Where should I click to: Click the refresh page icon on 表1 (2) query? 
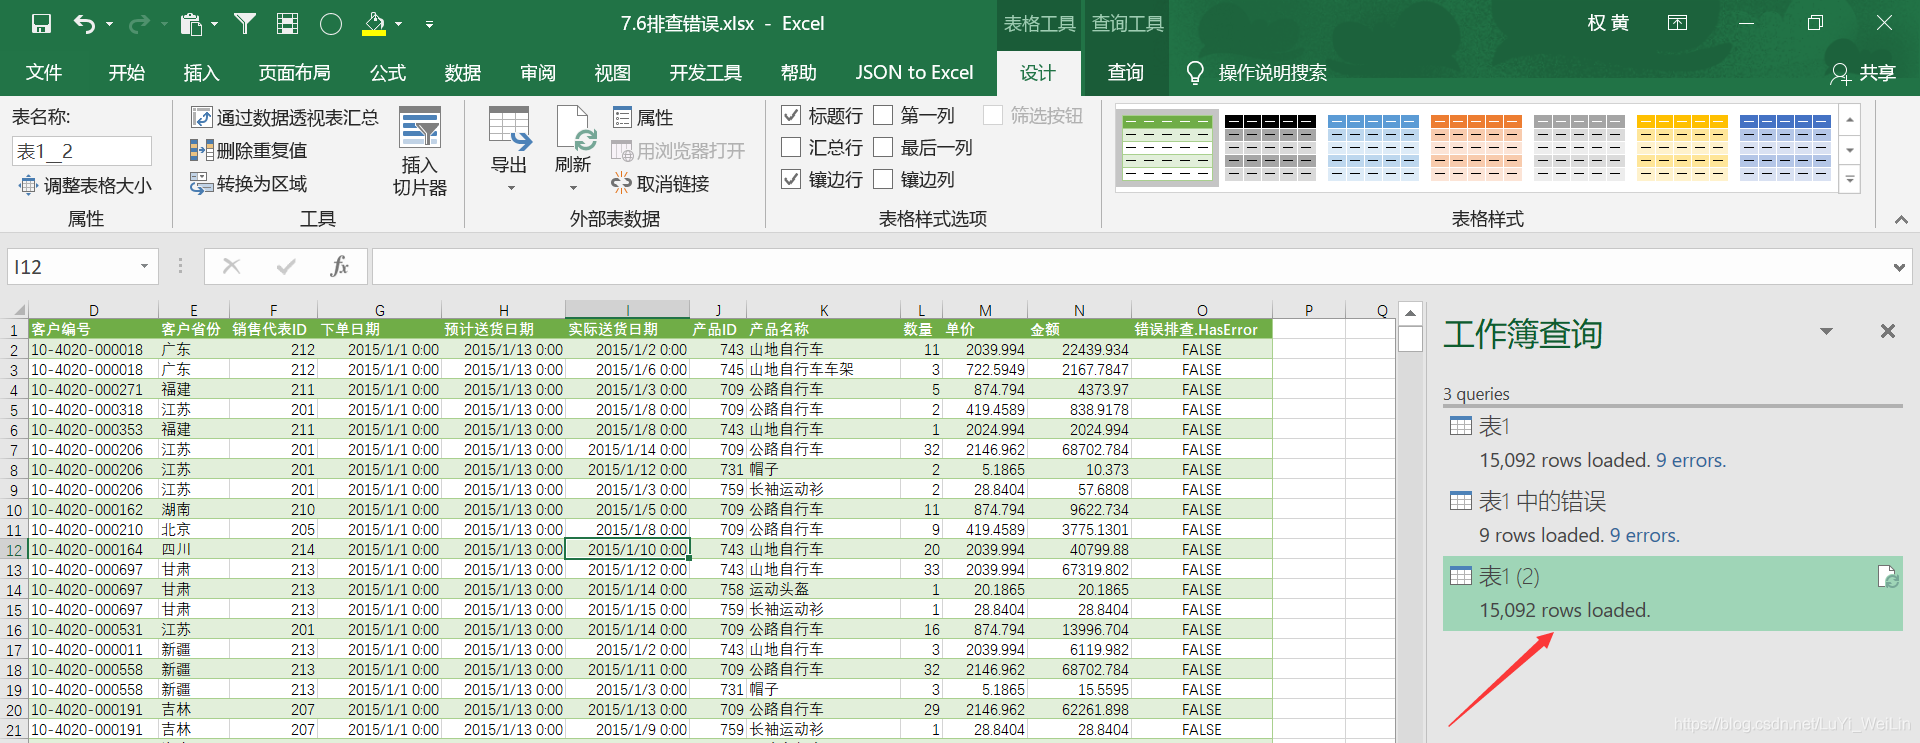(1887, 576)
